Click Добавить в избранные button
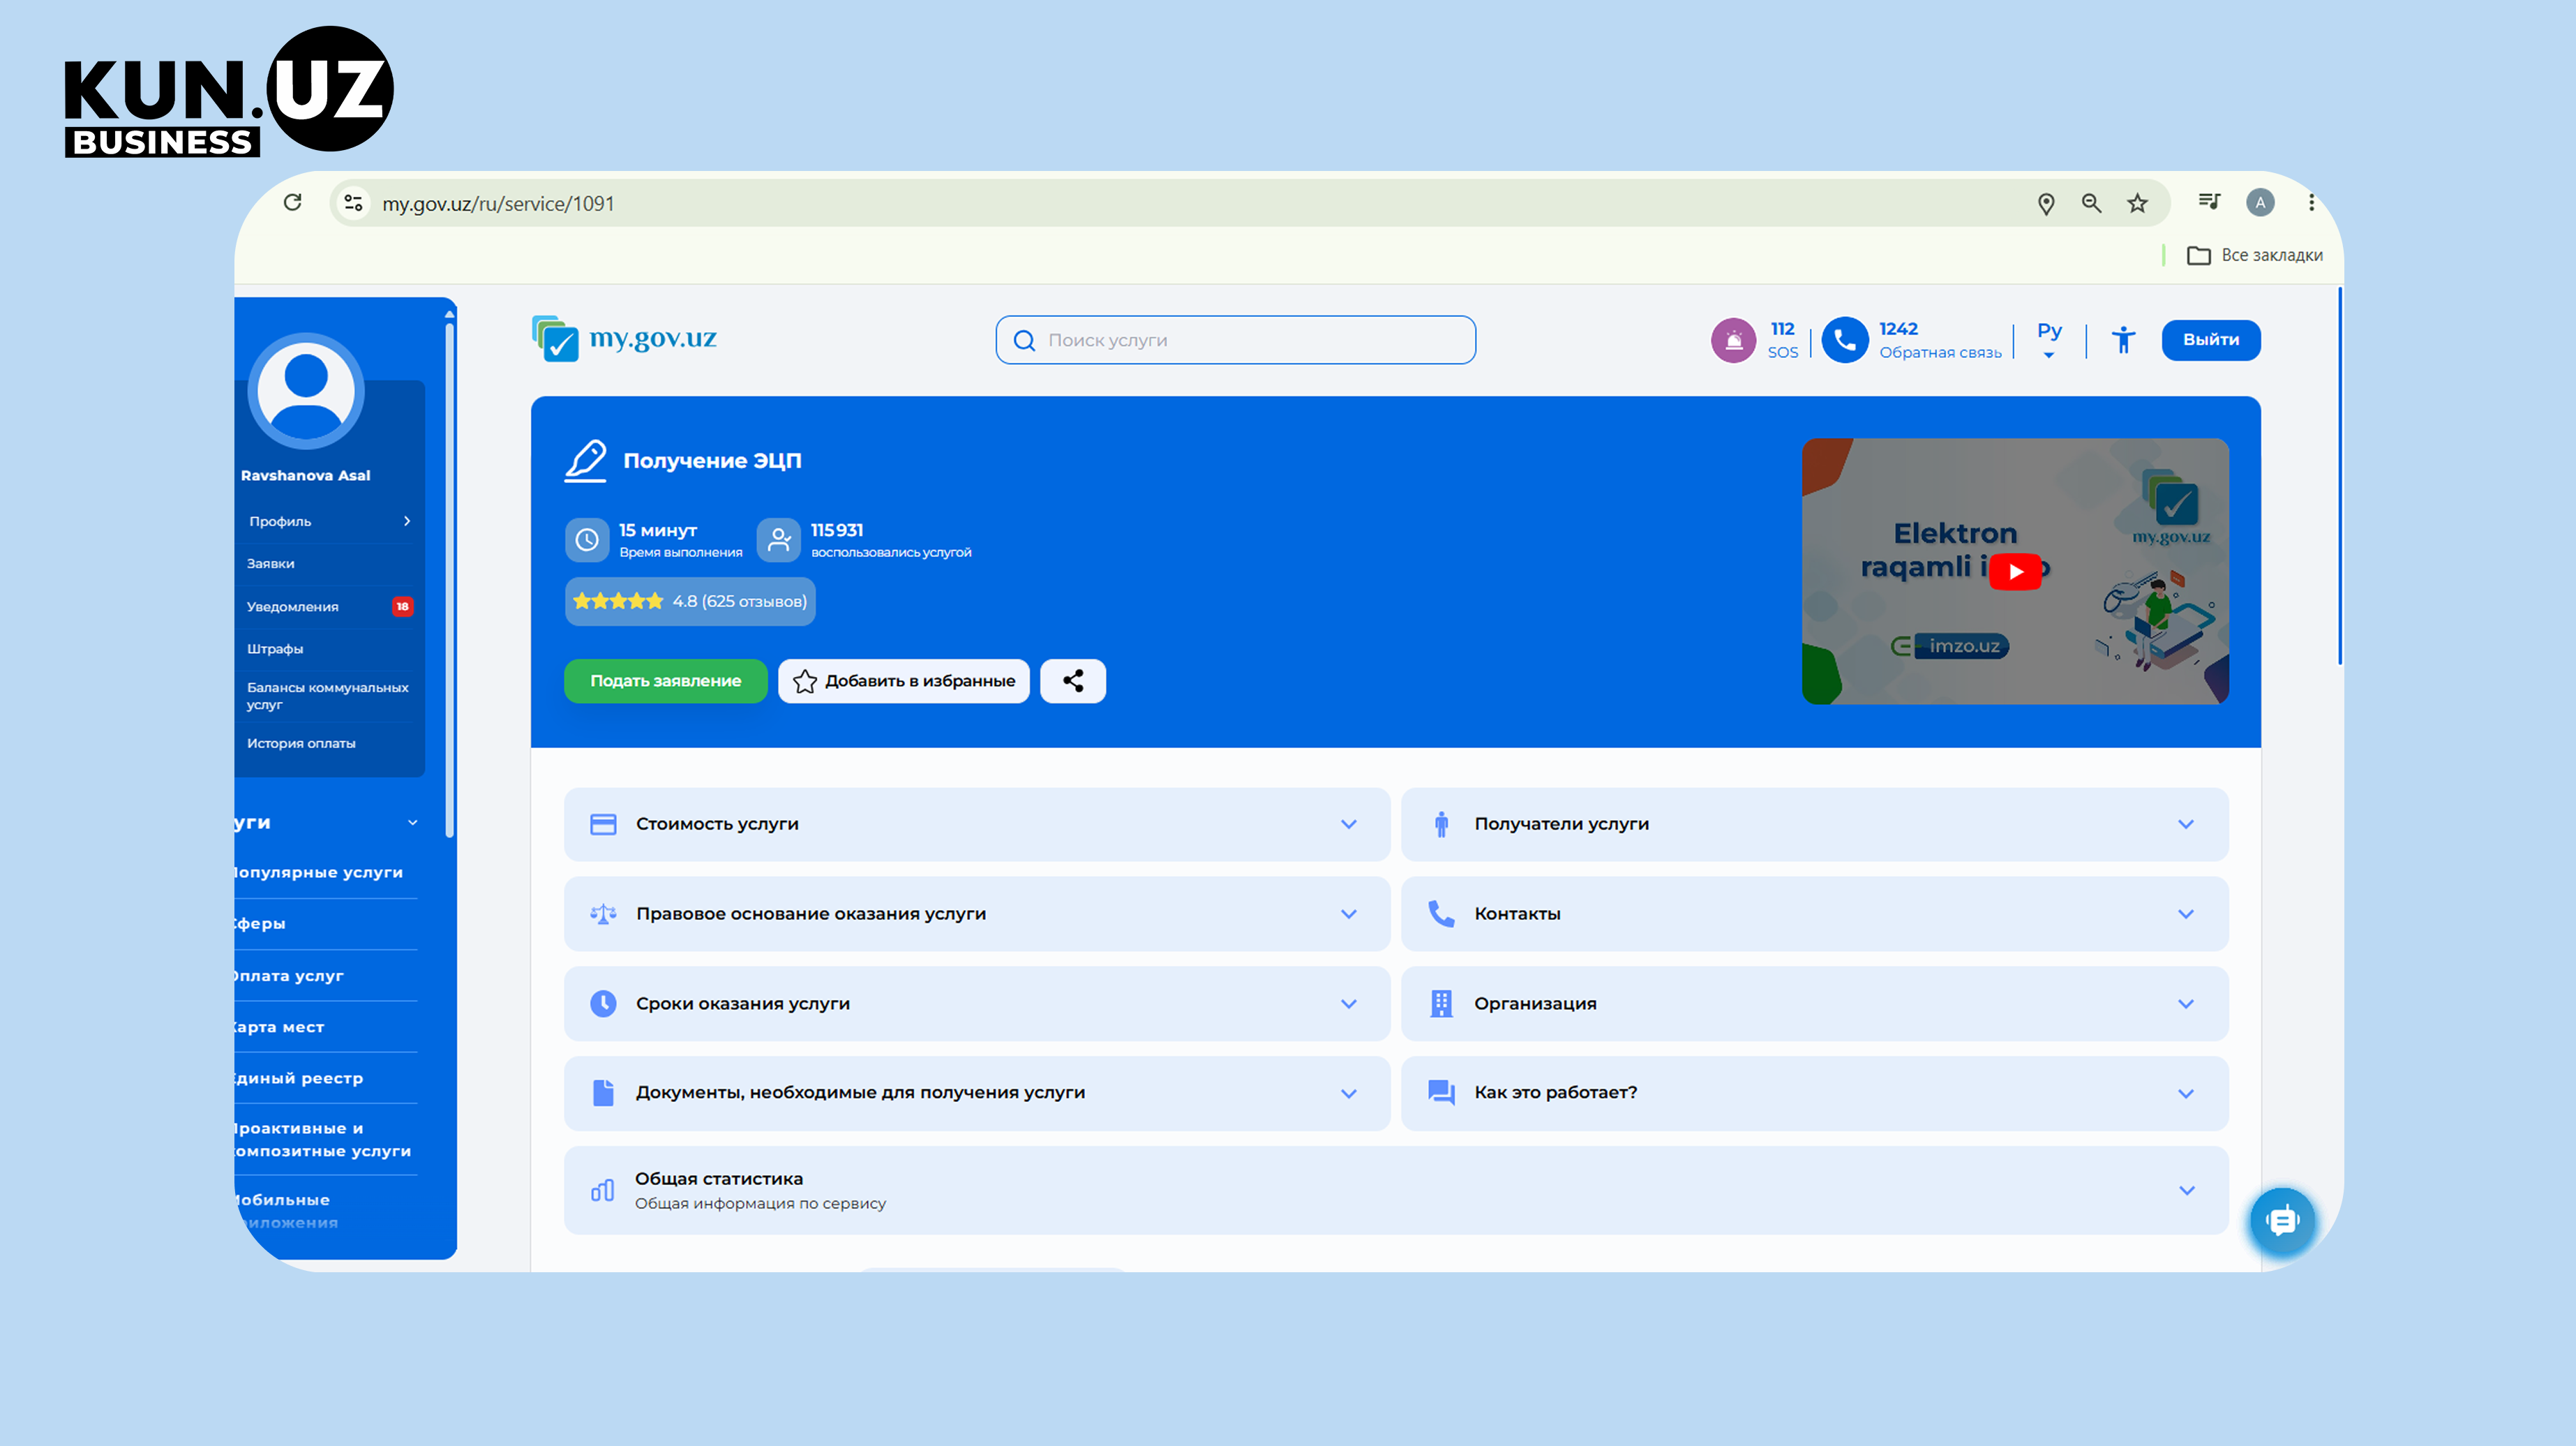2576x1446 pixels. [x=904, y=681]
